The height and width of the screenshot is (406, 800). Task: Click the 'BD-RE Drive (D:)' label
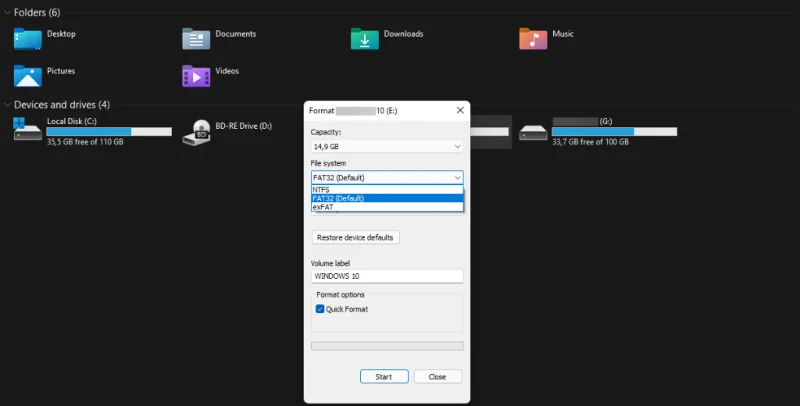pos(243,126)
